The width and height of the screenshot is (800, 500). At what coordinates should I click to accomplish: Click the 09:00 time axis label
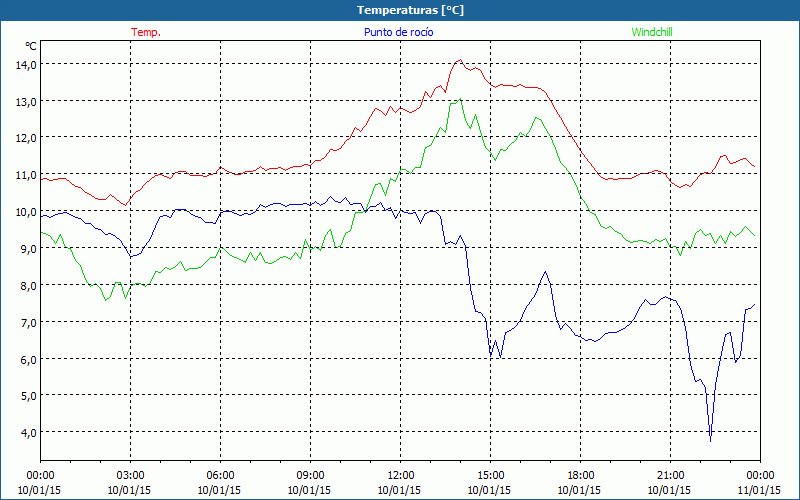[310, 476]
